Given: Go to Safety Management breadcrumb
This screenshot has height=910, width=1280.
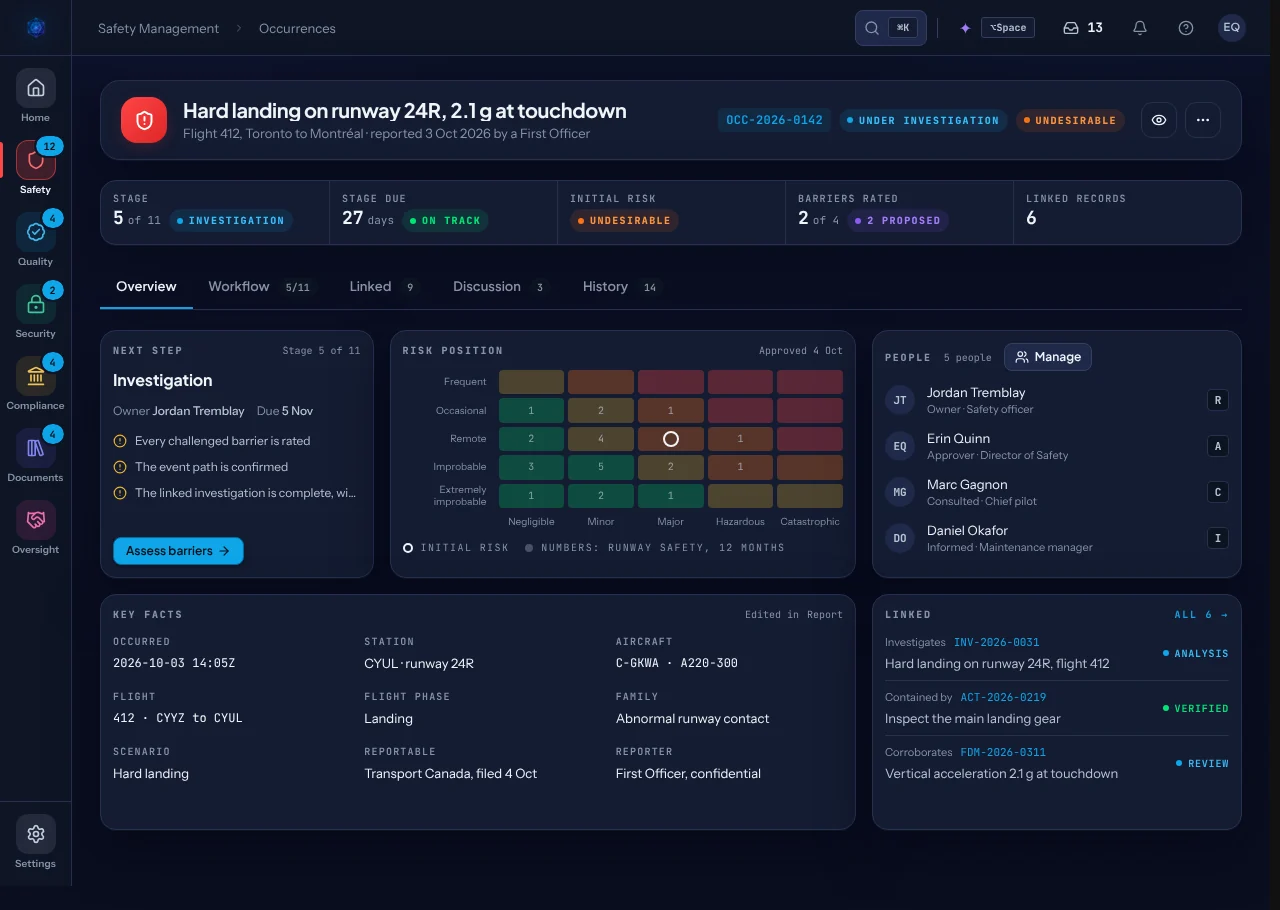Looking at the screenshot, I should click(158, 28).
